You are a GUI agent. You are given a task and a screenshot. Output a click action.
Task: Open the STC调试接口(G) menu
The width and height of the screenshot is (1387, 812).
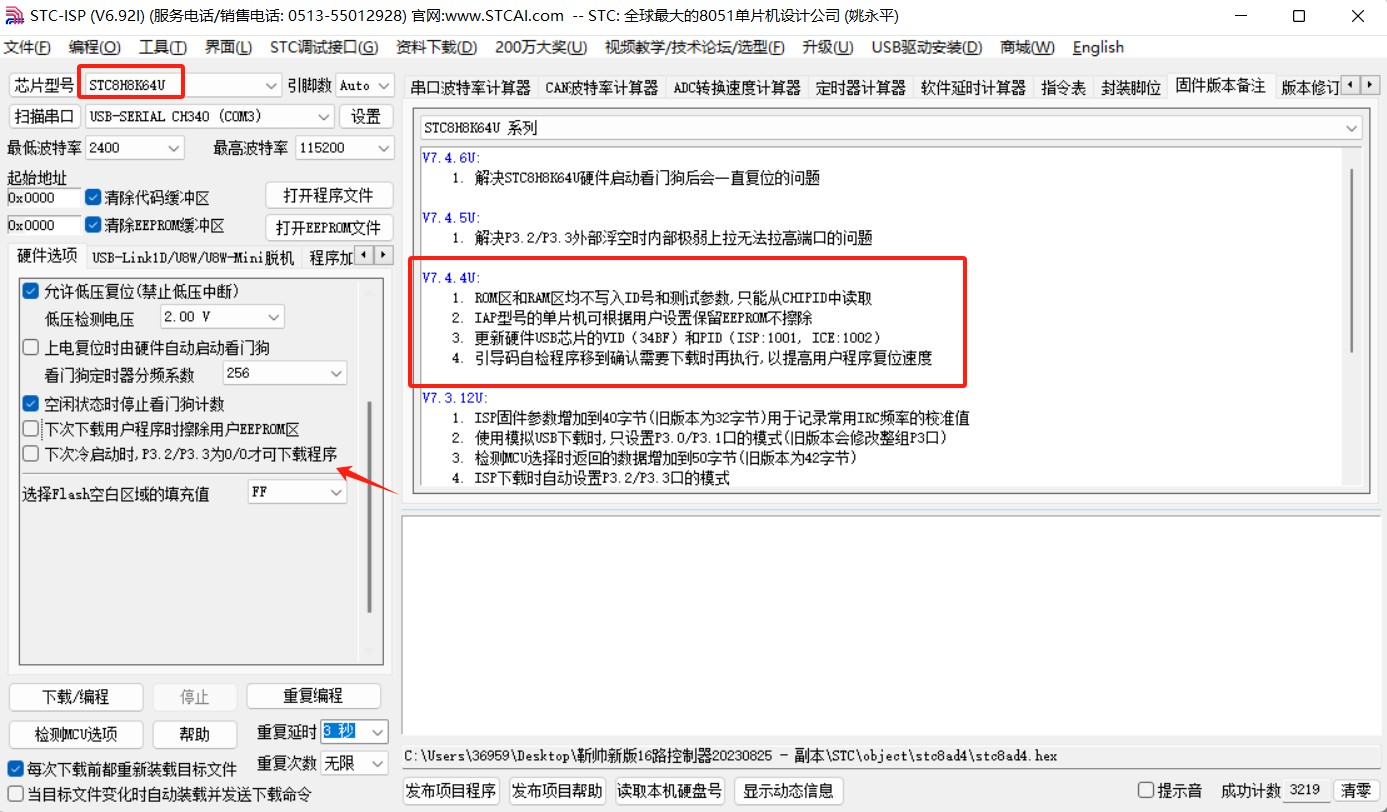[324, 47]
